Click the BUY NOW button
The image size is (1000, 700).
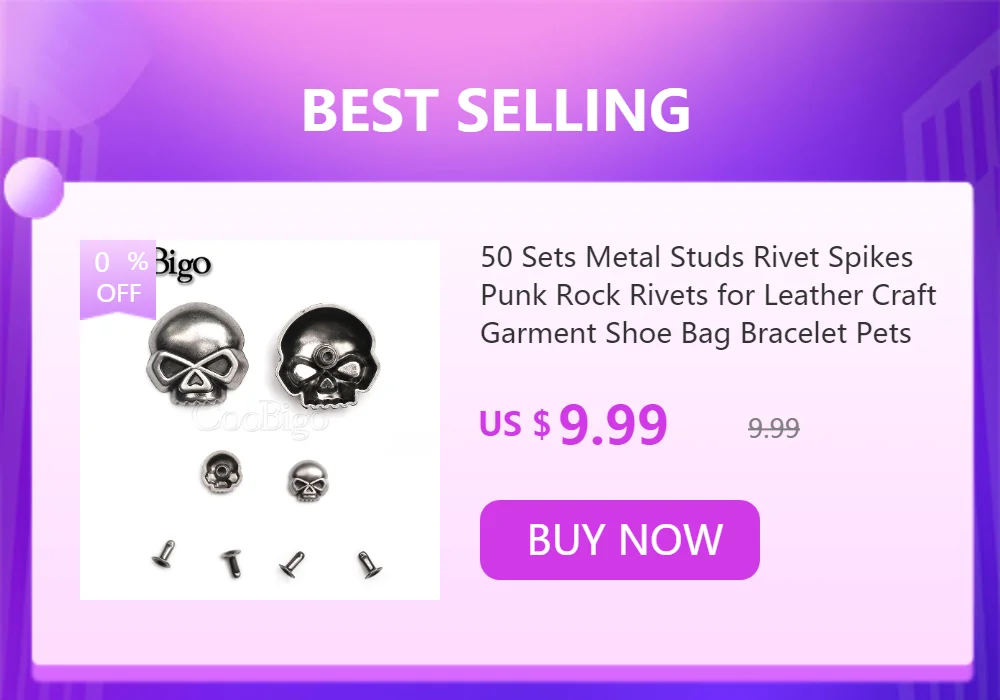(619, 540)
